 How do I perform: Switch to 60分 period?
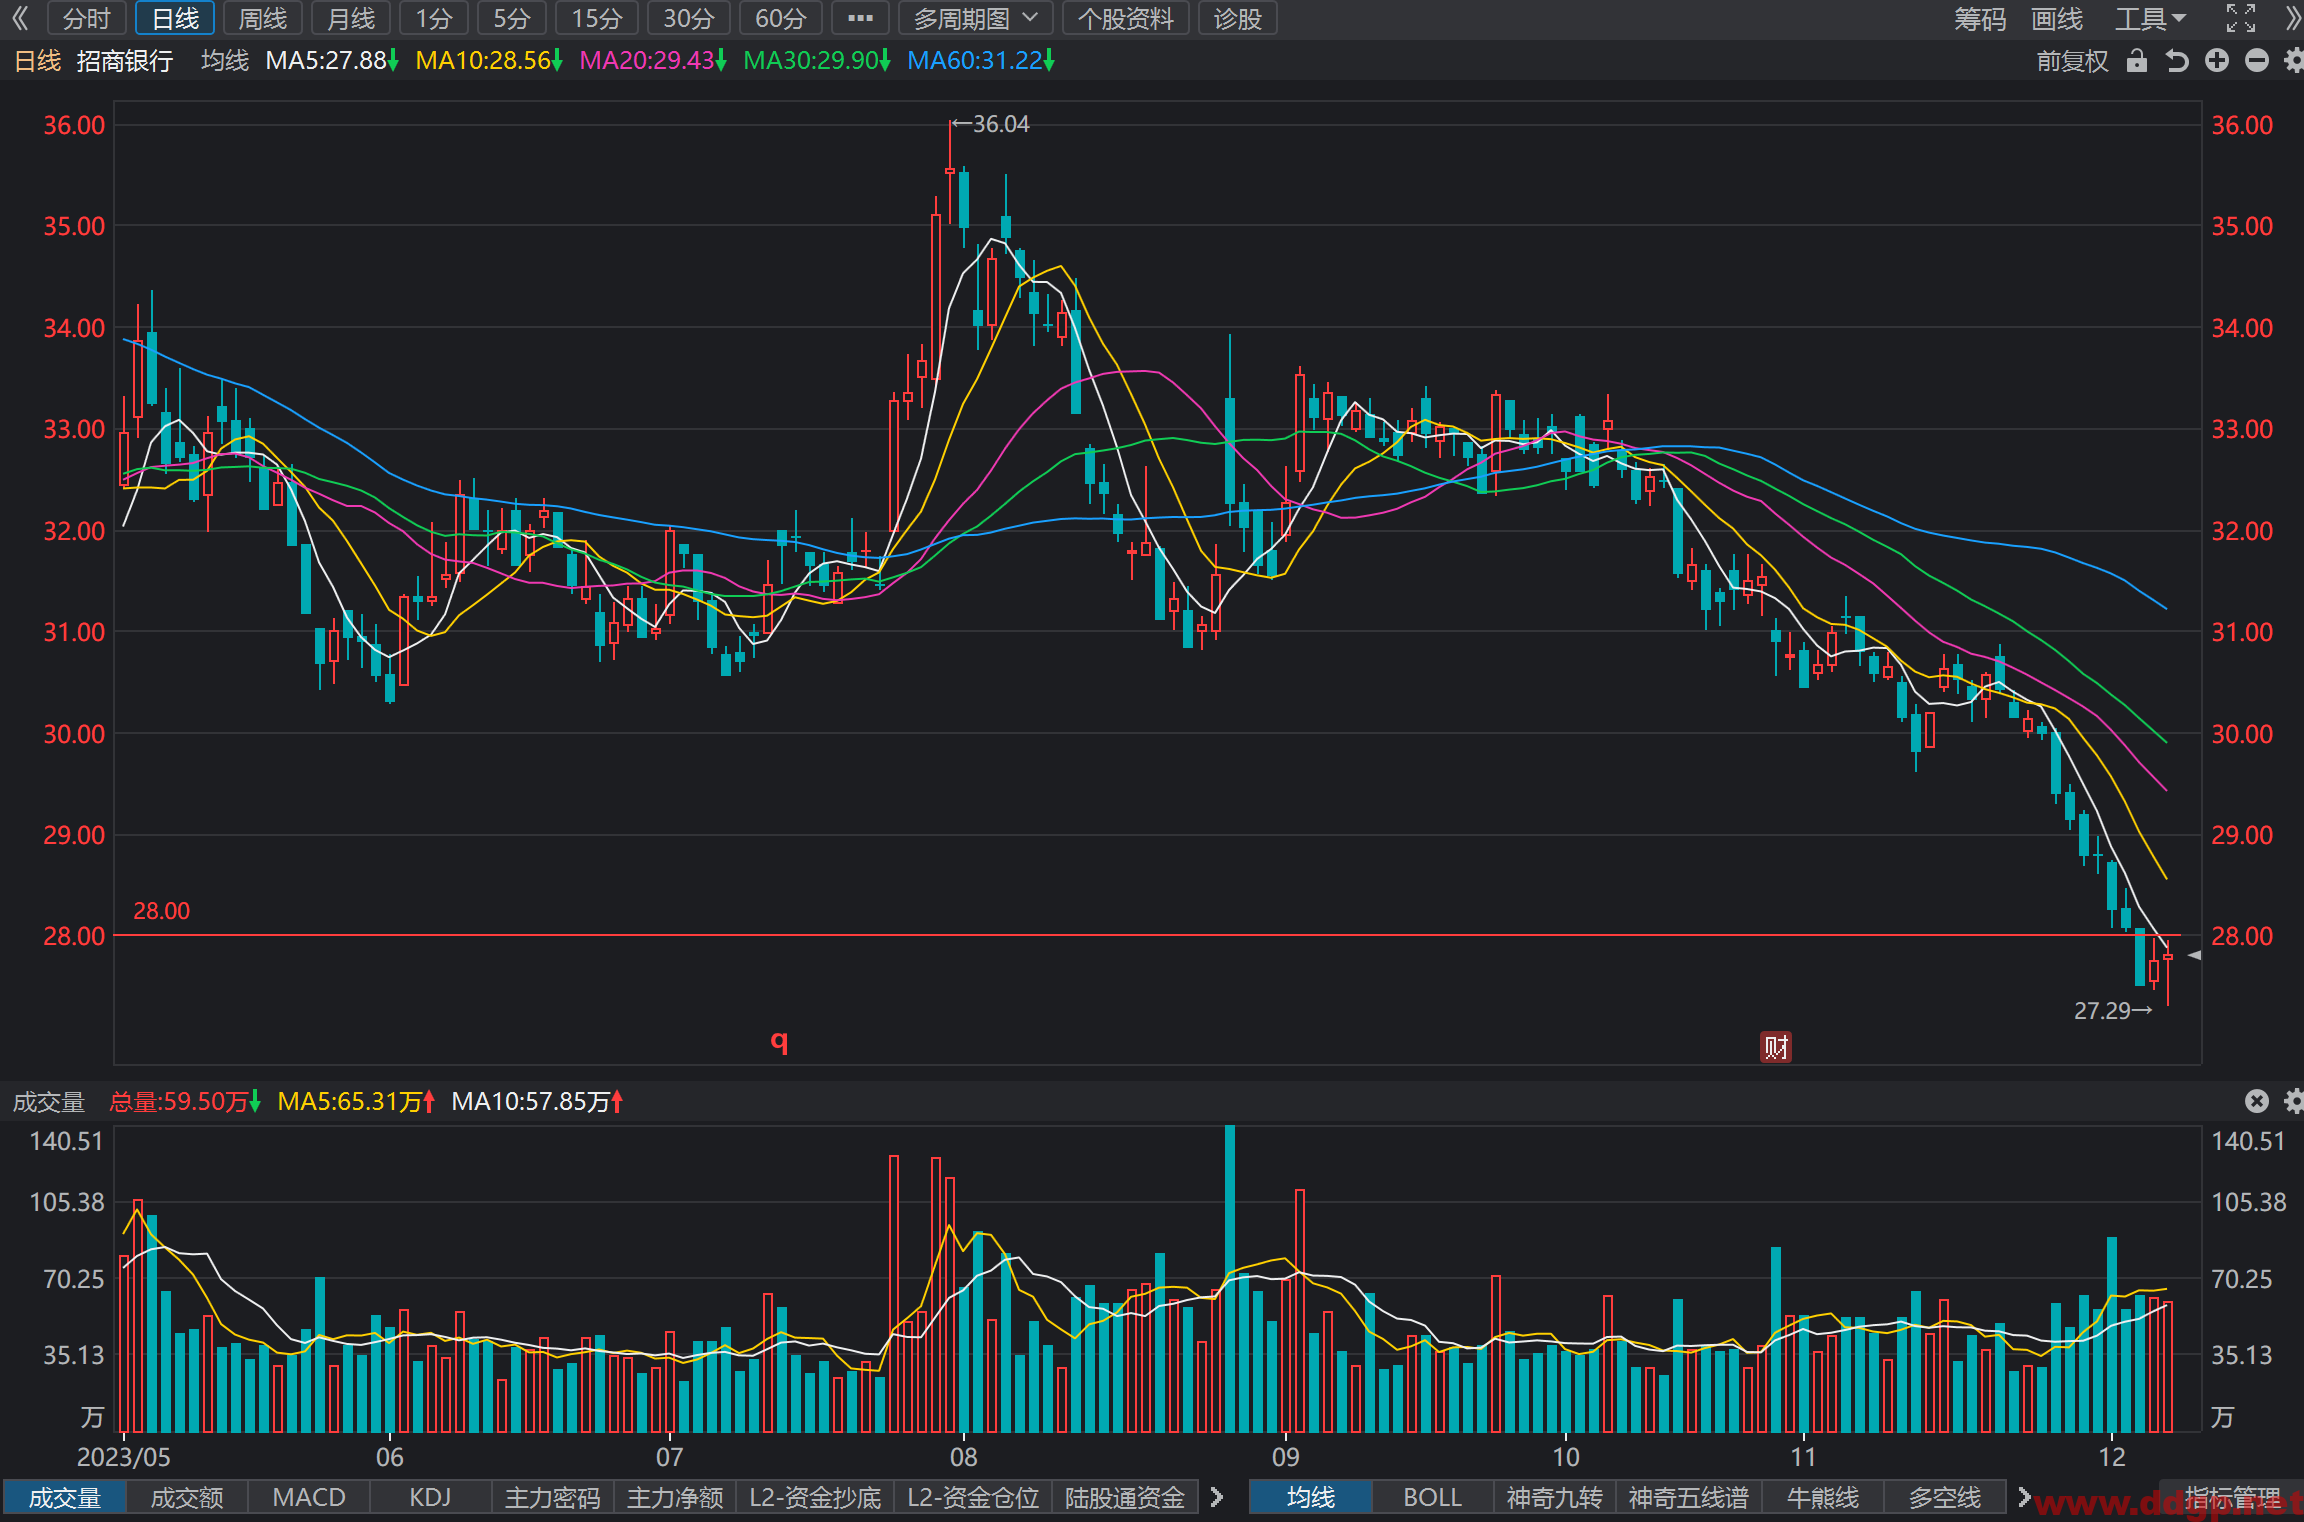780,18
